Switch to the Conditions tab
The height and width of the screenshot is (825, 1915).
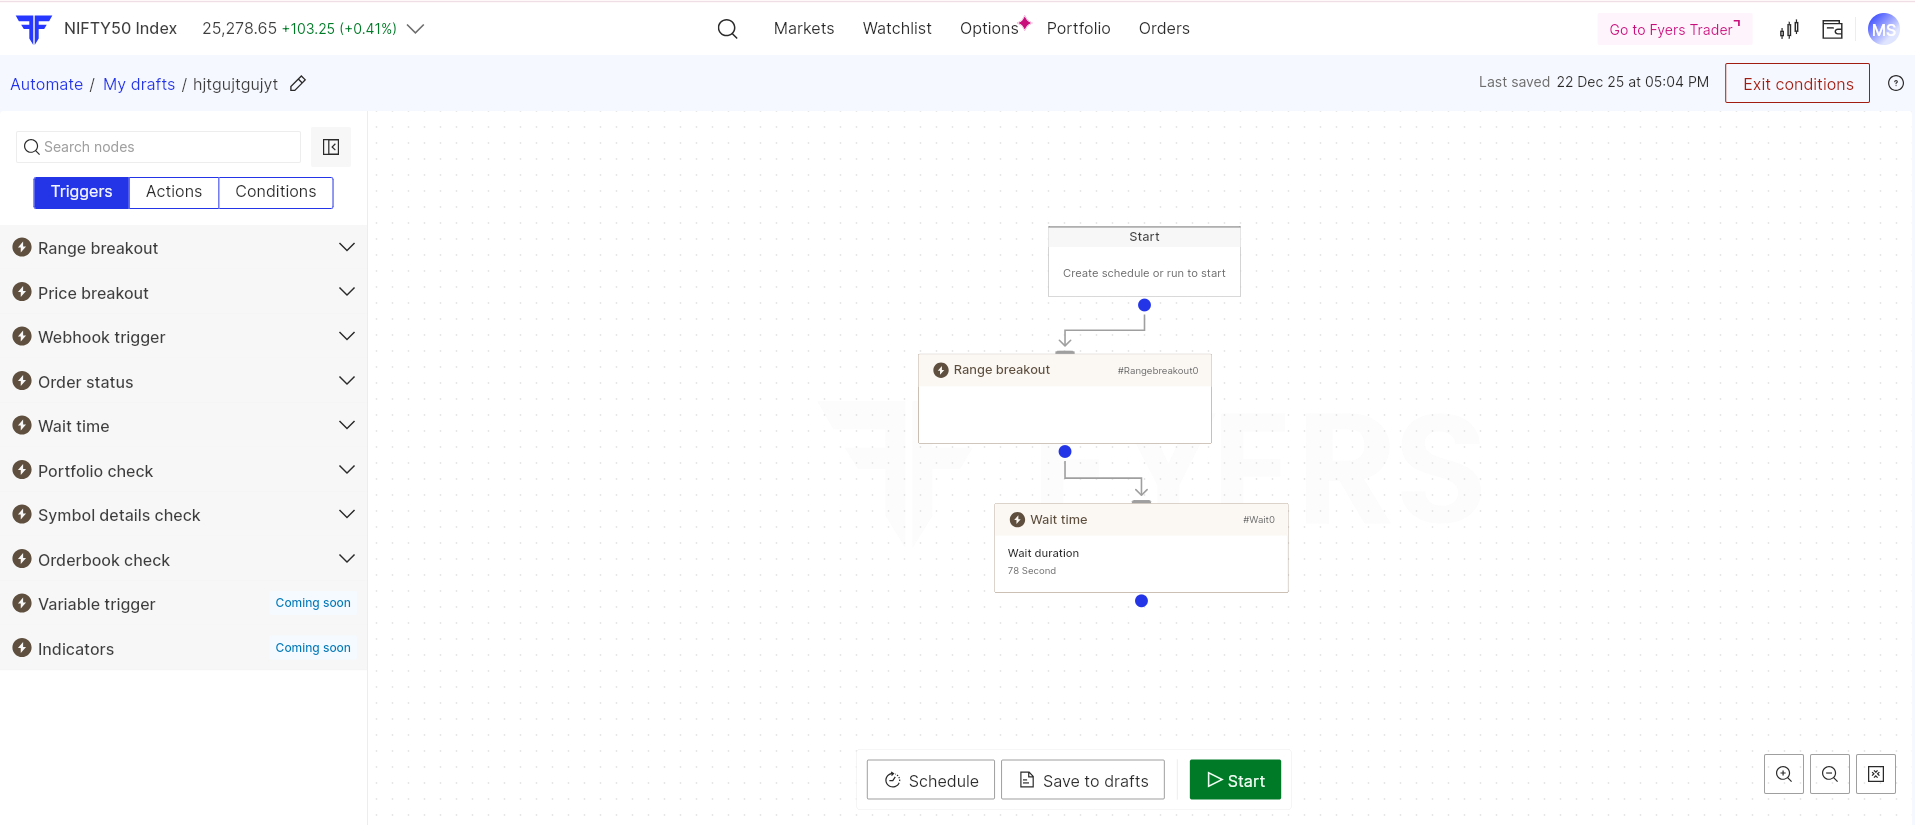[x=275, y=192]
